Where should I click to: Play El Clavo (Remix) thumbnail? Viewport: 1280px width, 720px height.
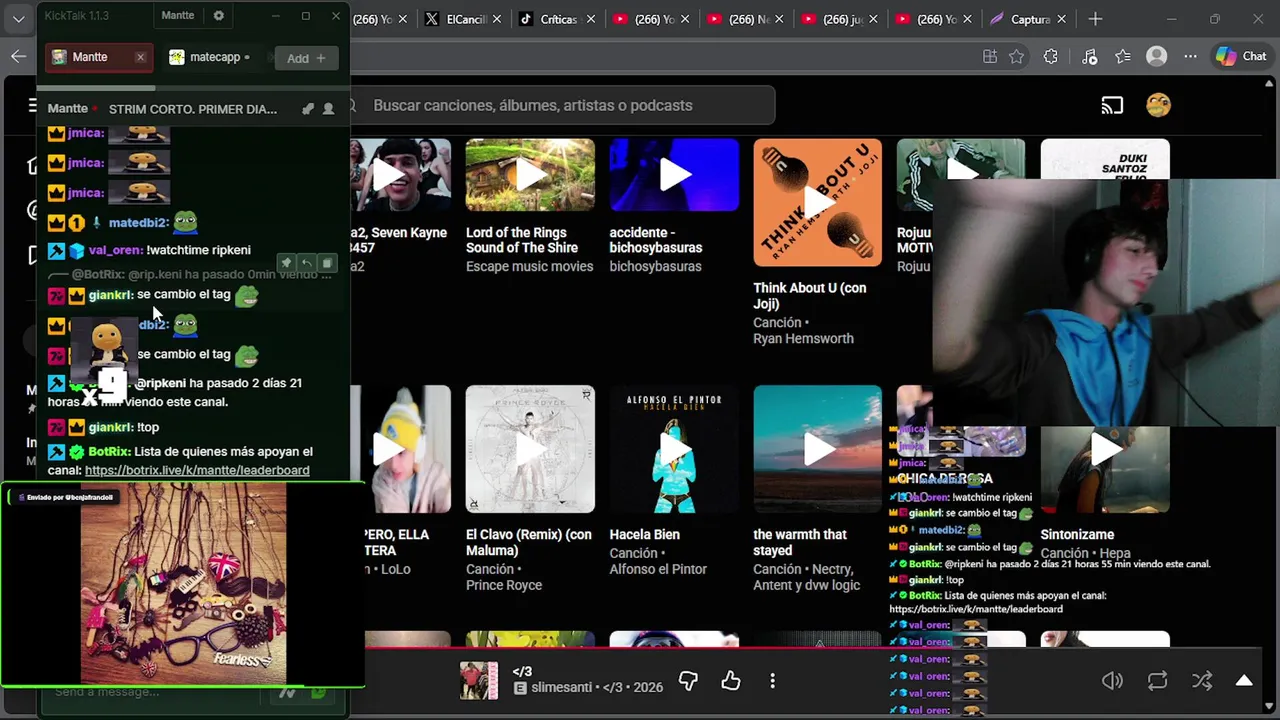tap(530, 449)
